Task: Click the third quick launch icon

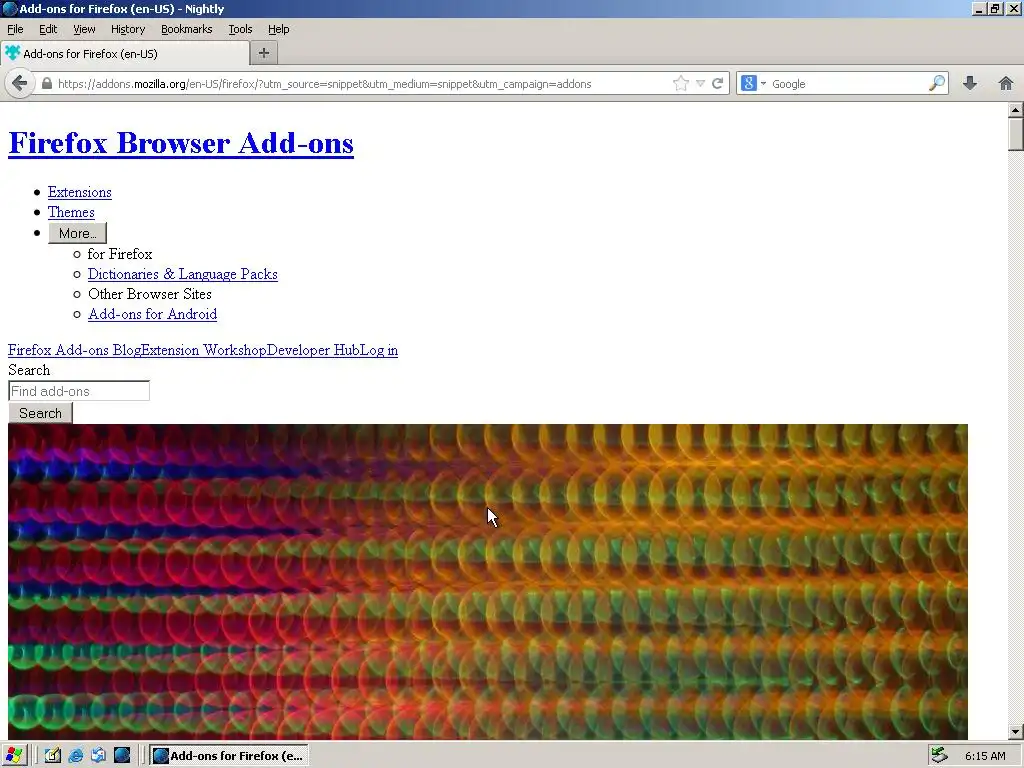Action: (x=99, y=756)
